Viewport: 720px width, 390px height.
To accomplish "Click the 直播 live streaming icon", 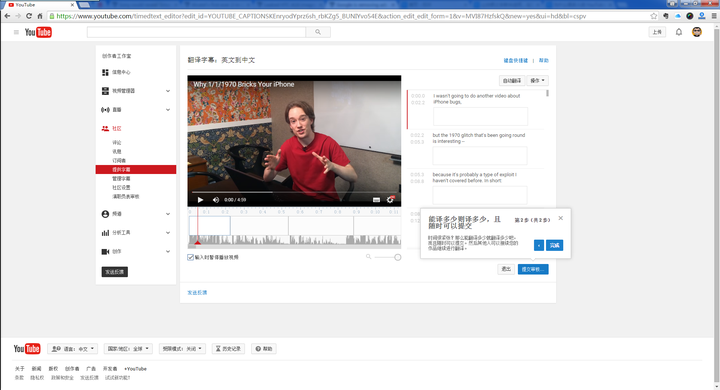I will (105, 110).
